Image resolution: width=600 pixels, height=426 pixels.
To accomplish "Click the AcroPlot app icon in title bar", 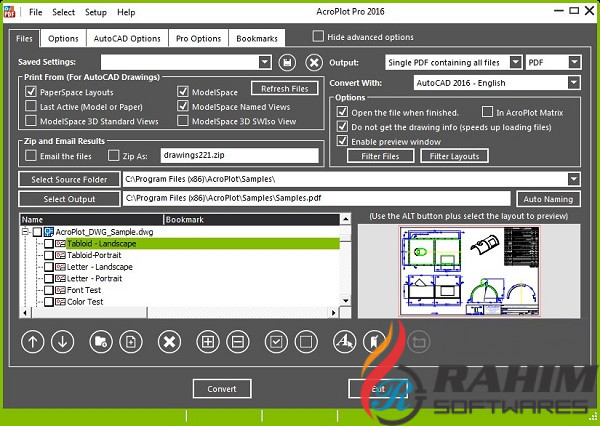I will tap(9, 12).
